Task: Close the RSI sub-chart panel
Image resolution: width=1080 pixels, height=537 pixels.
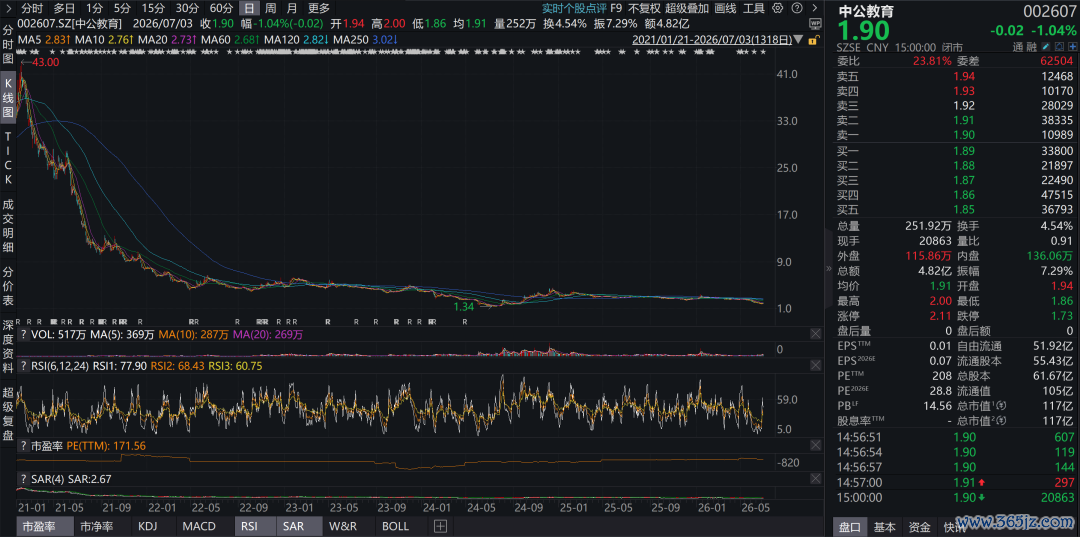Action: pos(816,366)
